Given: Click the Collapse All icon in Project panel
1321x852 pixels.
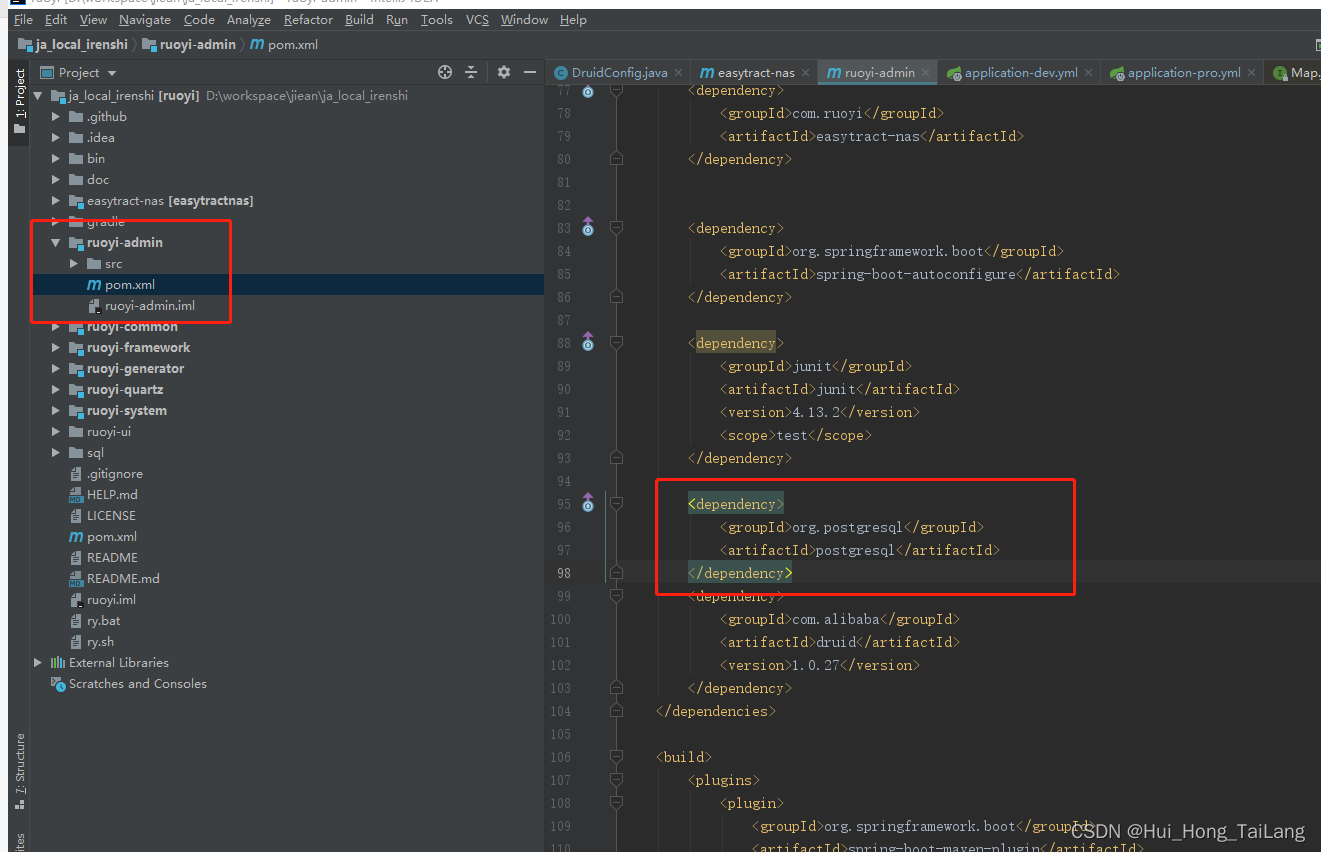Looking at the screenshot, I should click(x=471, y=72).
